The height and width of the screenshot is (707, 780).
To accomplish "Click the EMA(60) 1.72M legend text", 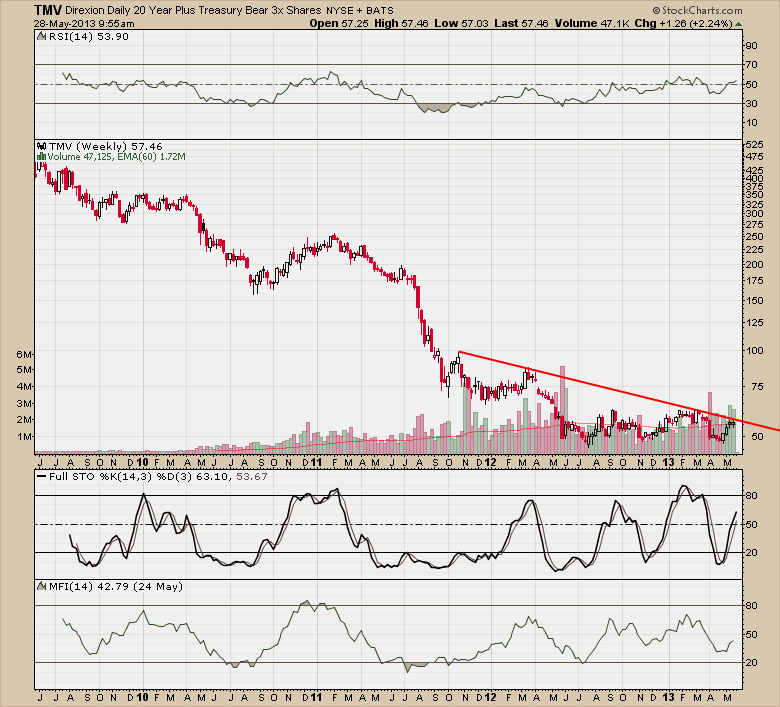I will (151, 157).
